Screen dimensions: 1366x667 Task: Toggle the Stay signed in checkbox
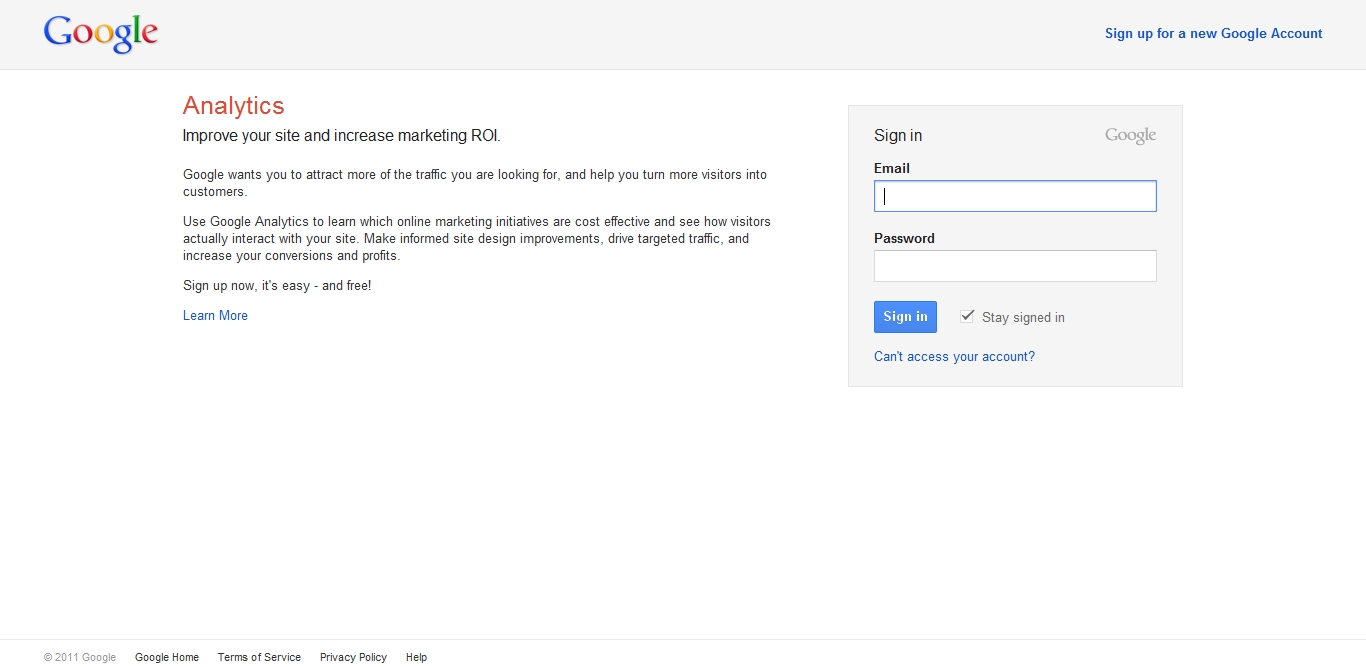pyautogui.click(x=967, y=316)
